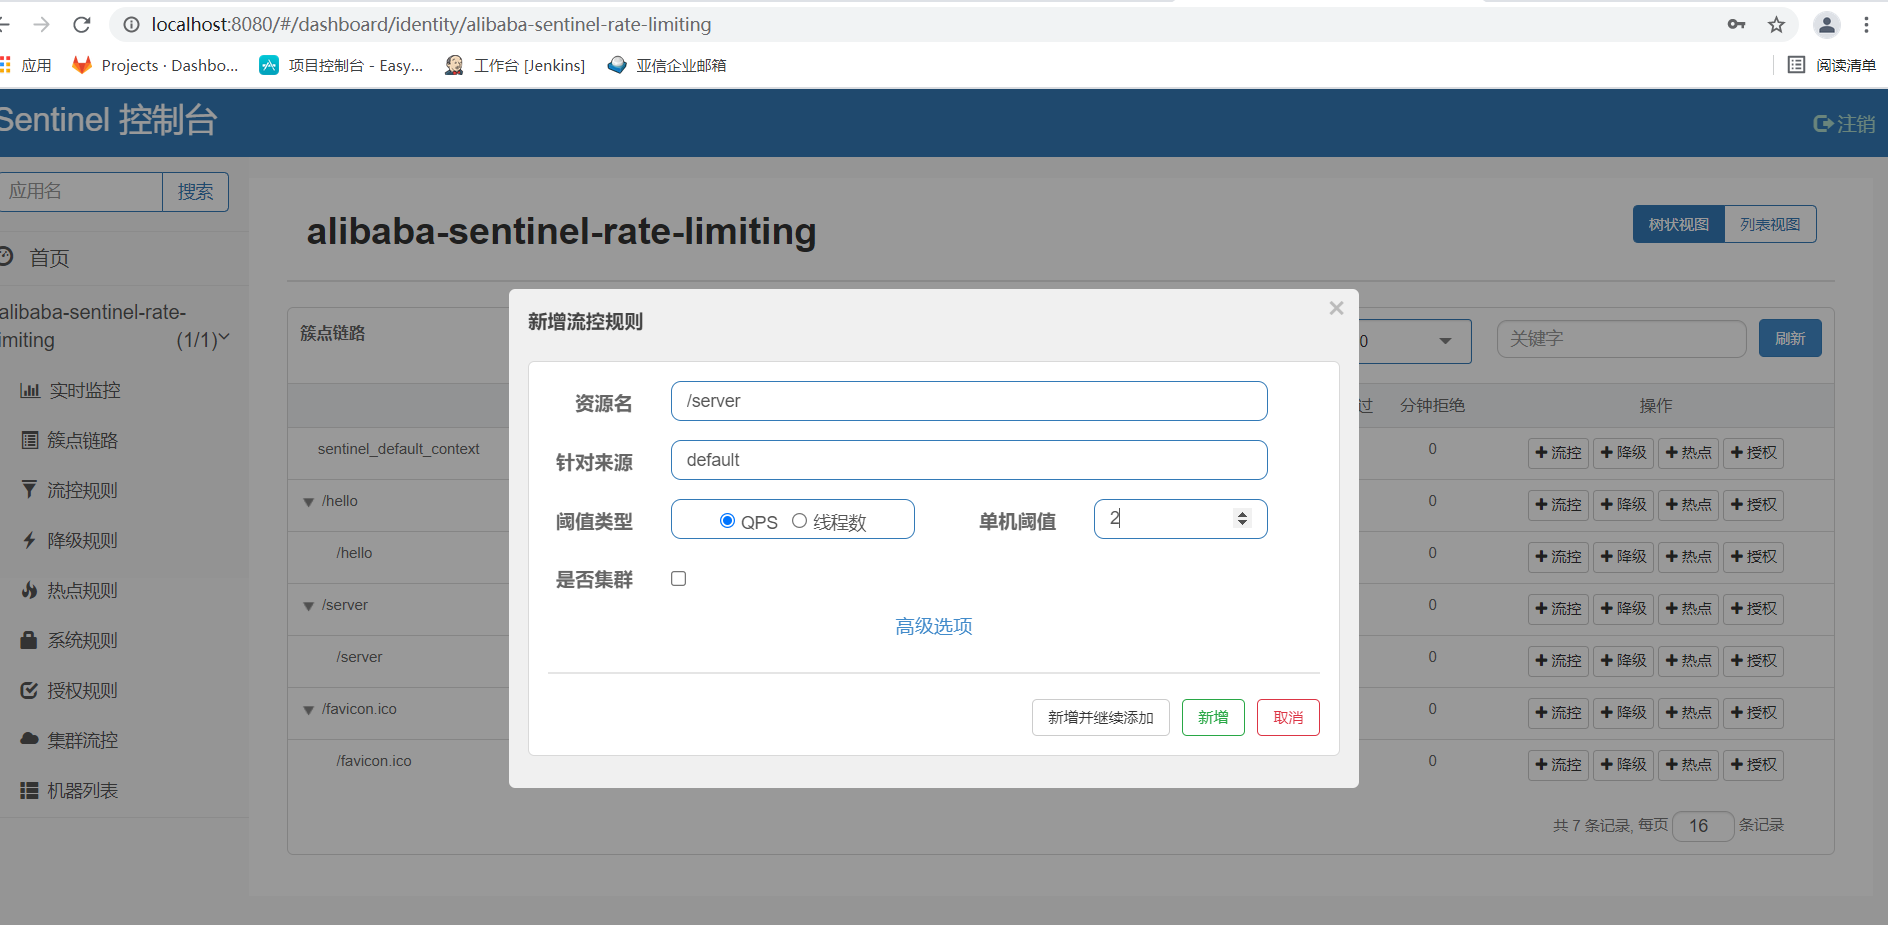Open the 项目控制台 Easy bookmark

pos(342,65)
